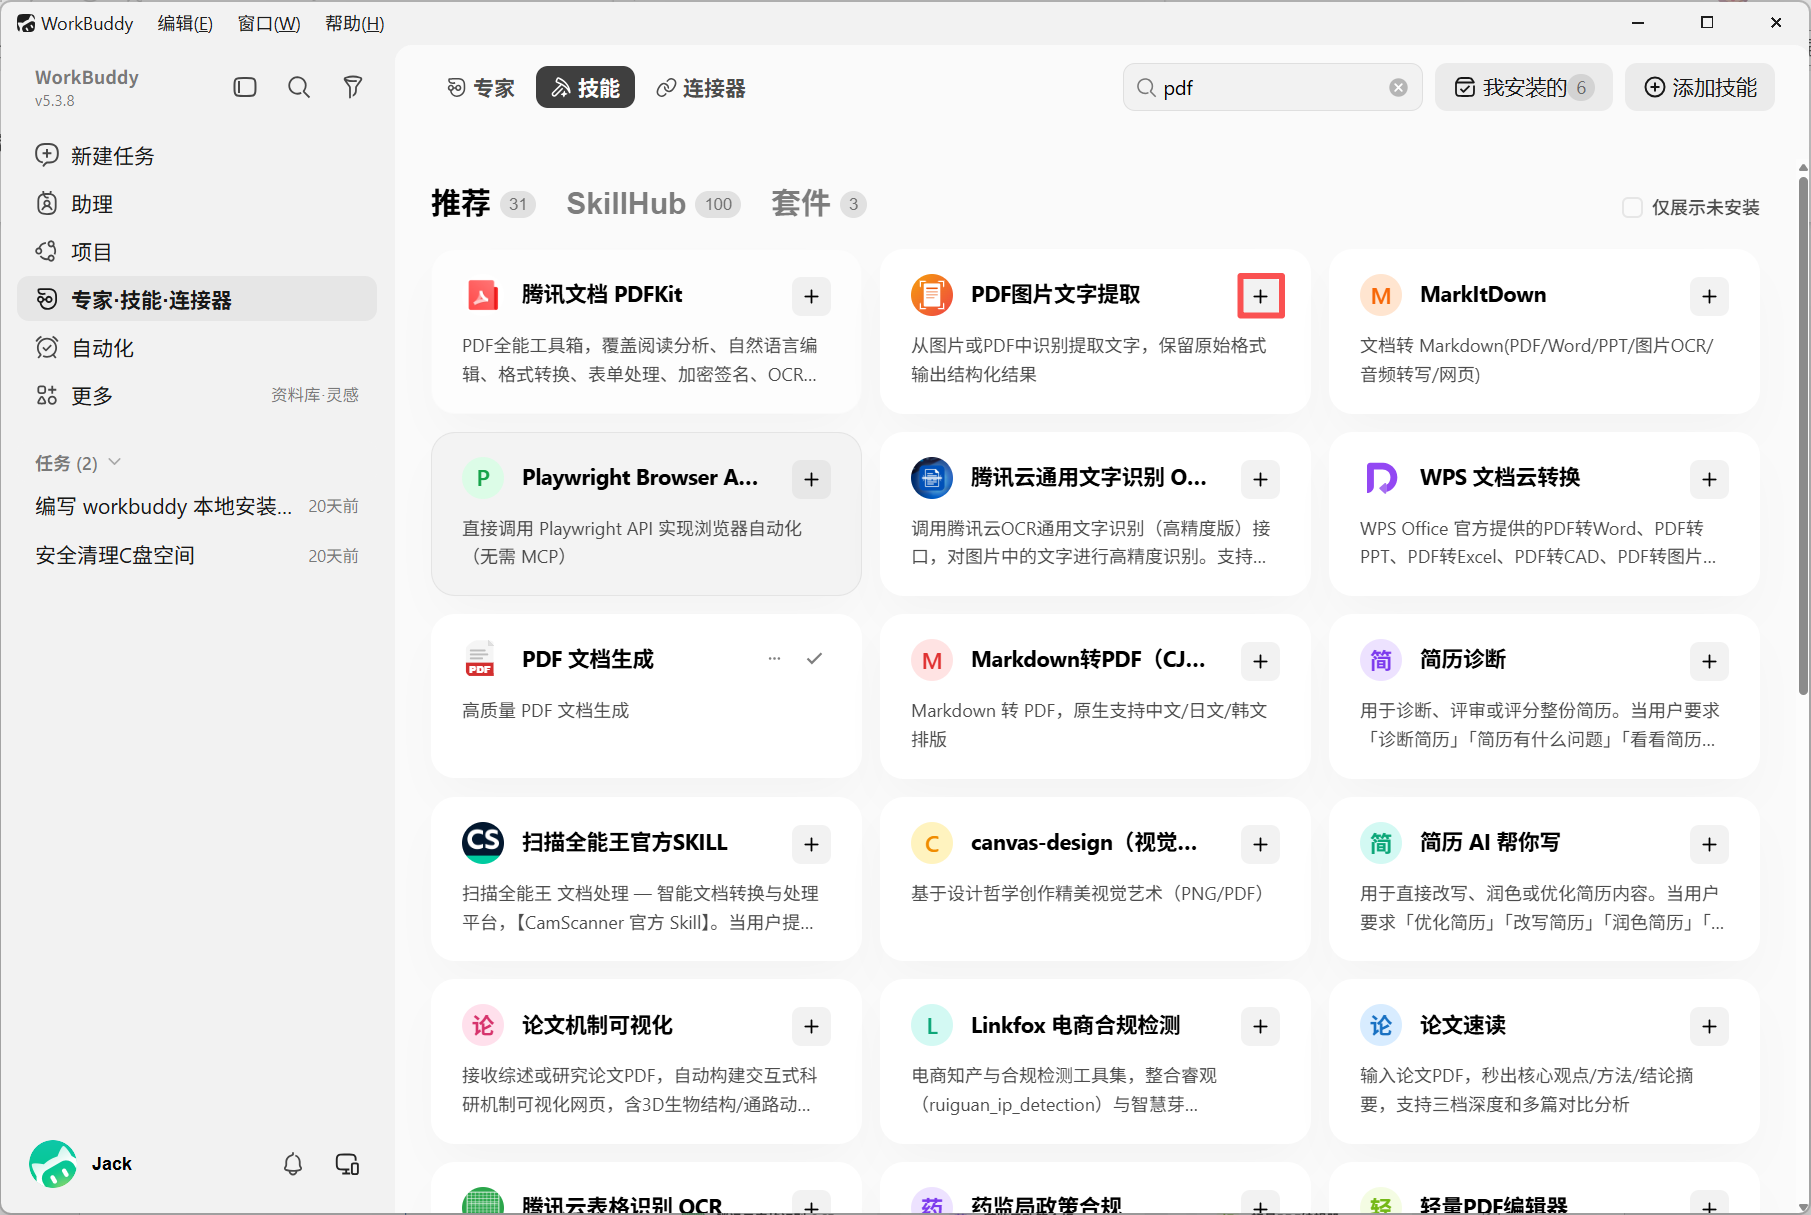
Task: Open 项目 in the sidebar
Action: [x=197, y=252]
